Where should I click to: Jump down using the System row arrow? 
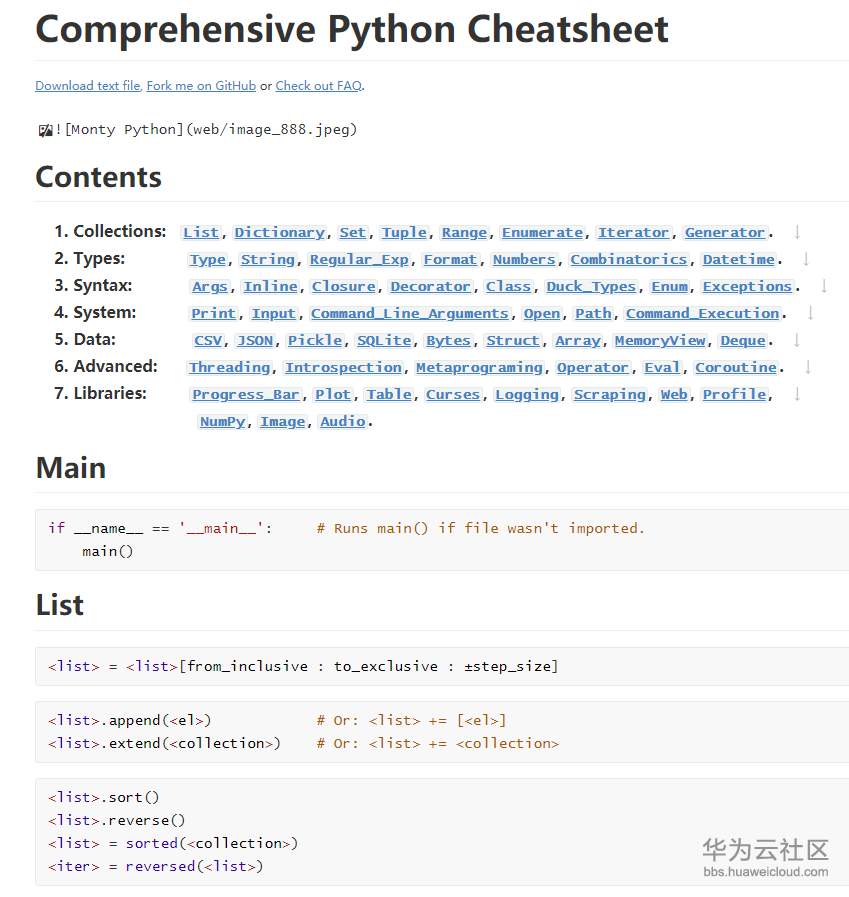click(x=810, y=313)
